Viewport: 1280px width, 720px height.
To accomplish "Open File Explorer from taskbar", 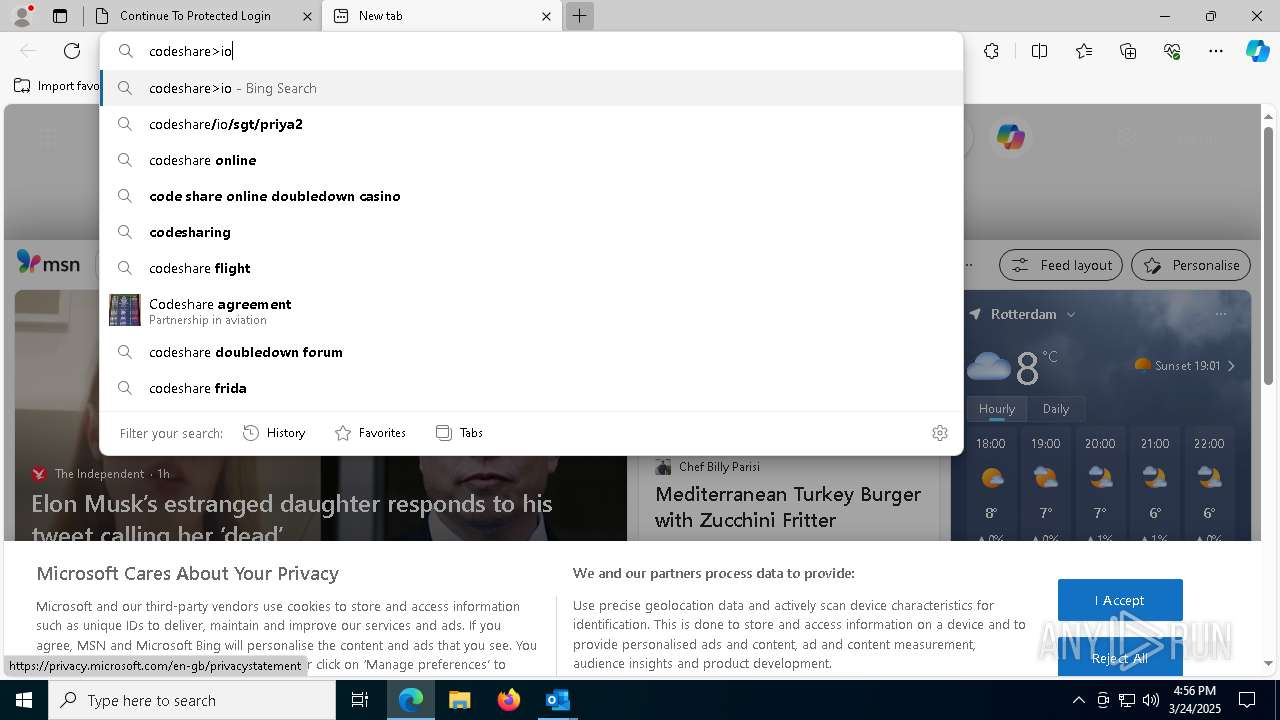I will [x=459, y=700].
